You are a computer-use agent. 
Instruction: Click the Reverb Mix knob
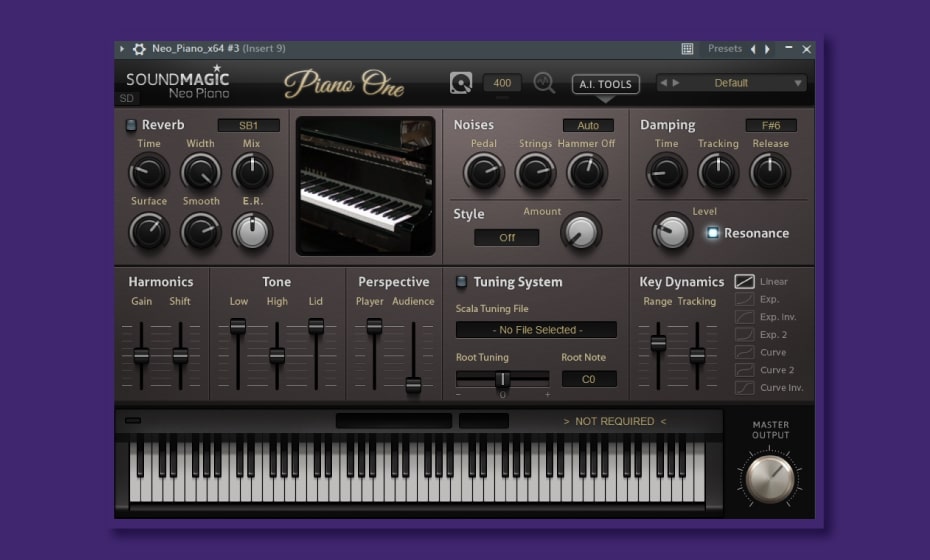click(x=252, y=172)
